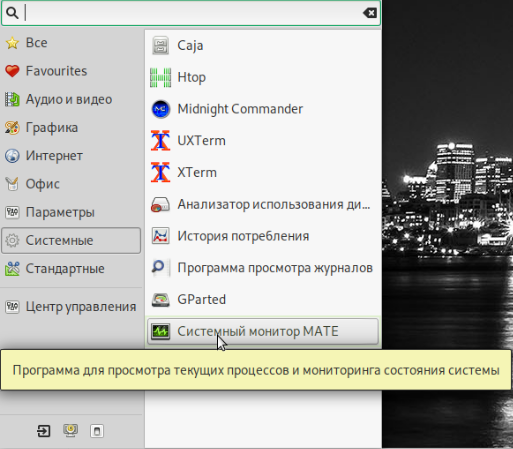Image resolution: width=513 pixels, height=449 pixels.
Task: Click the logout icon at the bottom
Action: click(x=44, y=431)
